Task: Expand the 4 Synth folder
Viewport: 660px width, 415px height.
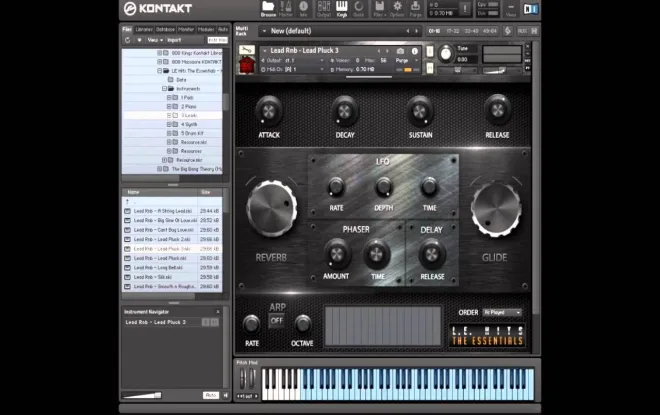Action: pos(169,125)
